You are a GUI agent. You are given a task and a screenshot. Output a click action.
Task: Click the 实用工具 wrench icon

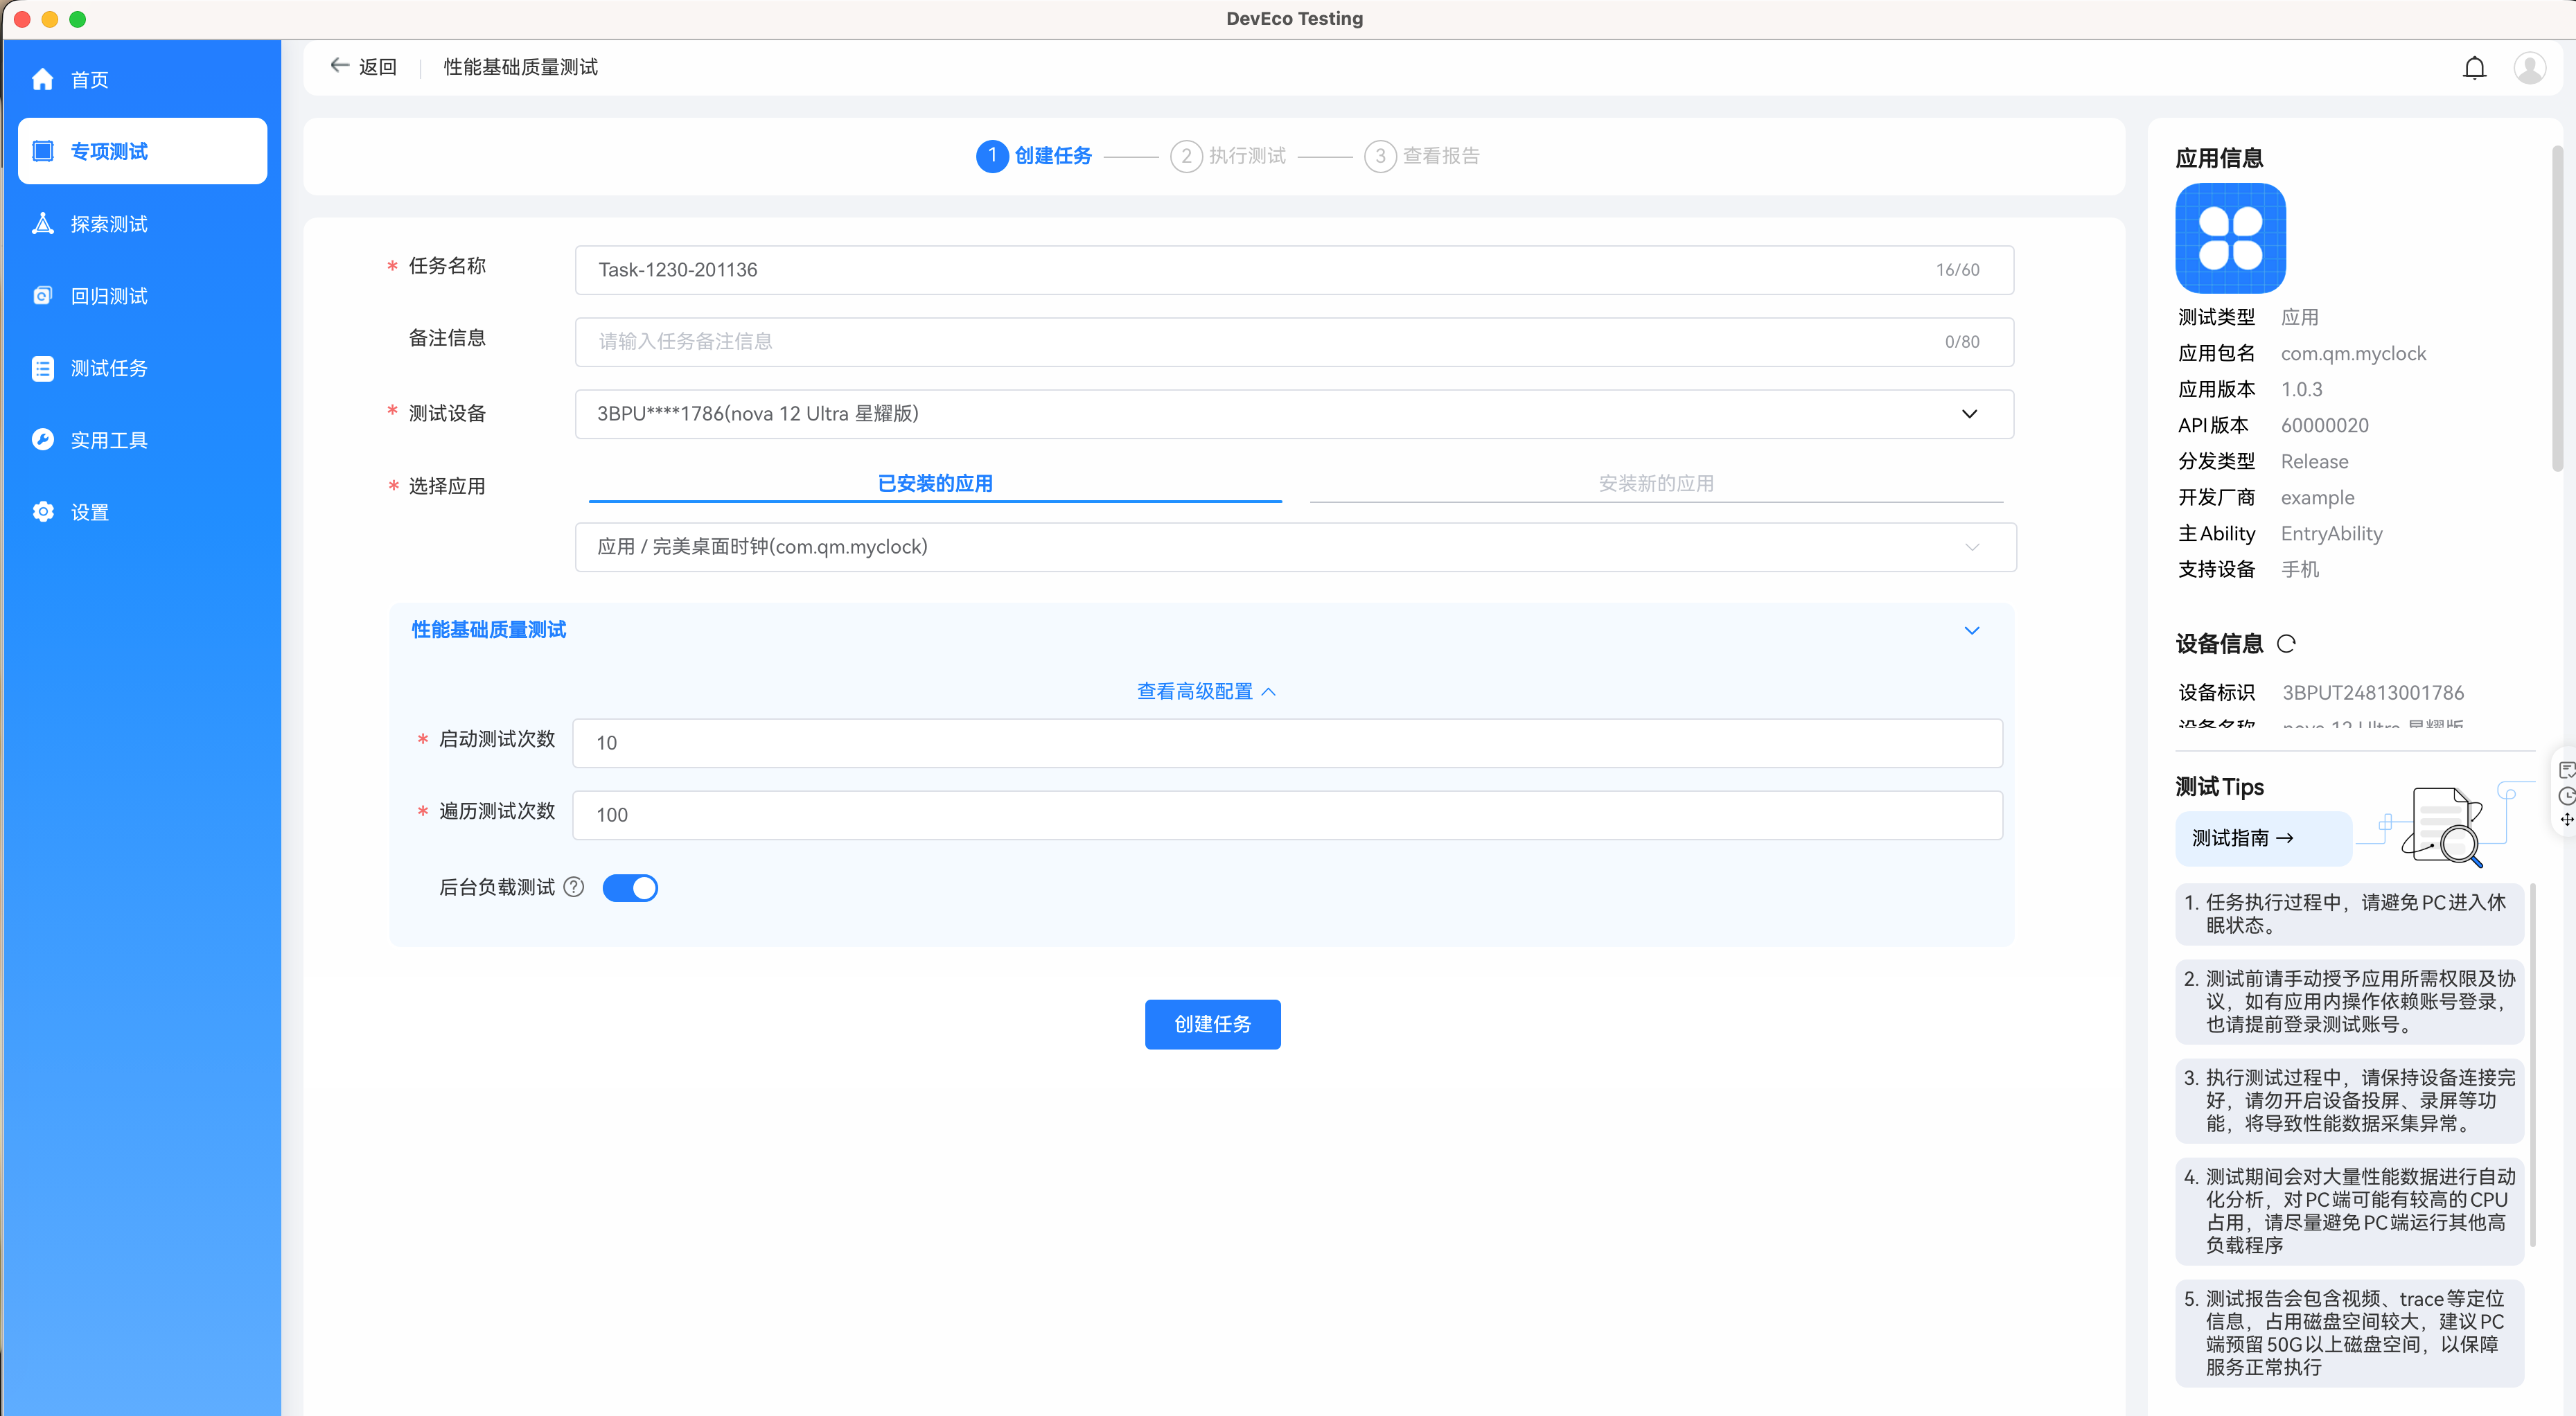point(42,440)
